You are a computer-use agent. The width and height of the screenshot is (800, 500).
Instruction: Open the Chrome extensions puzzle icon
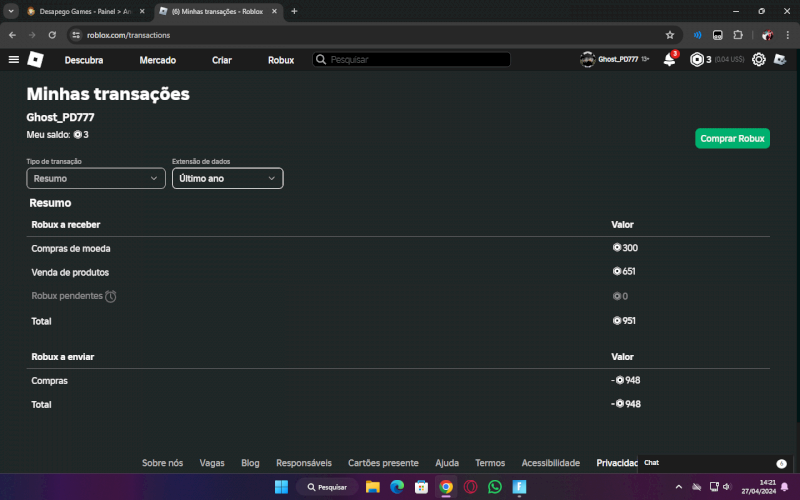click(x=738, y=35)
